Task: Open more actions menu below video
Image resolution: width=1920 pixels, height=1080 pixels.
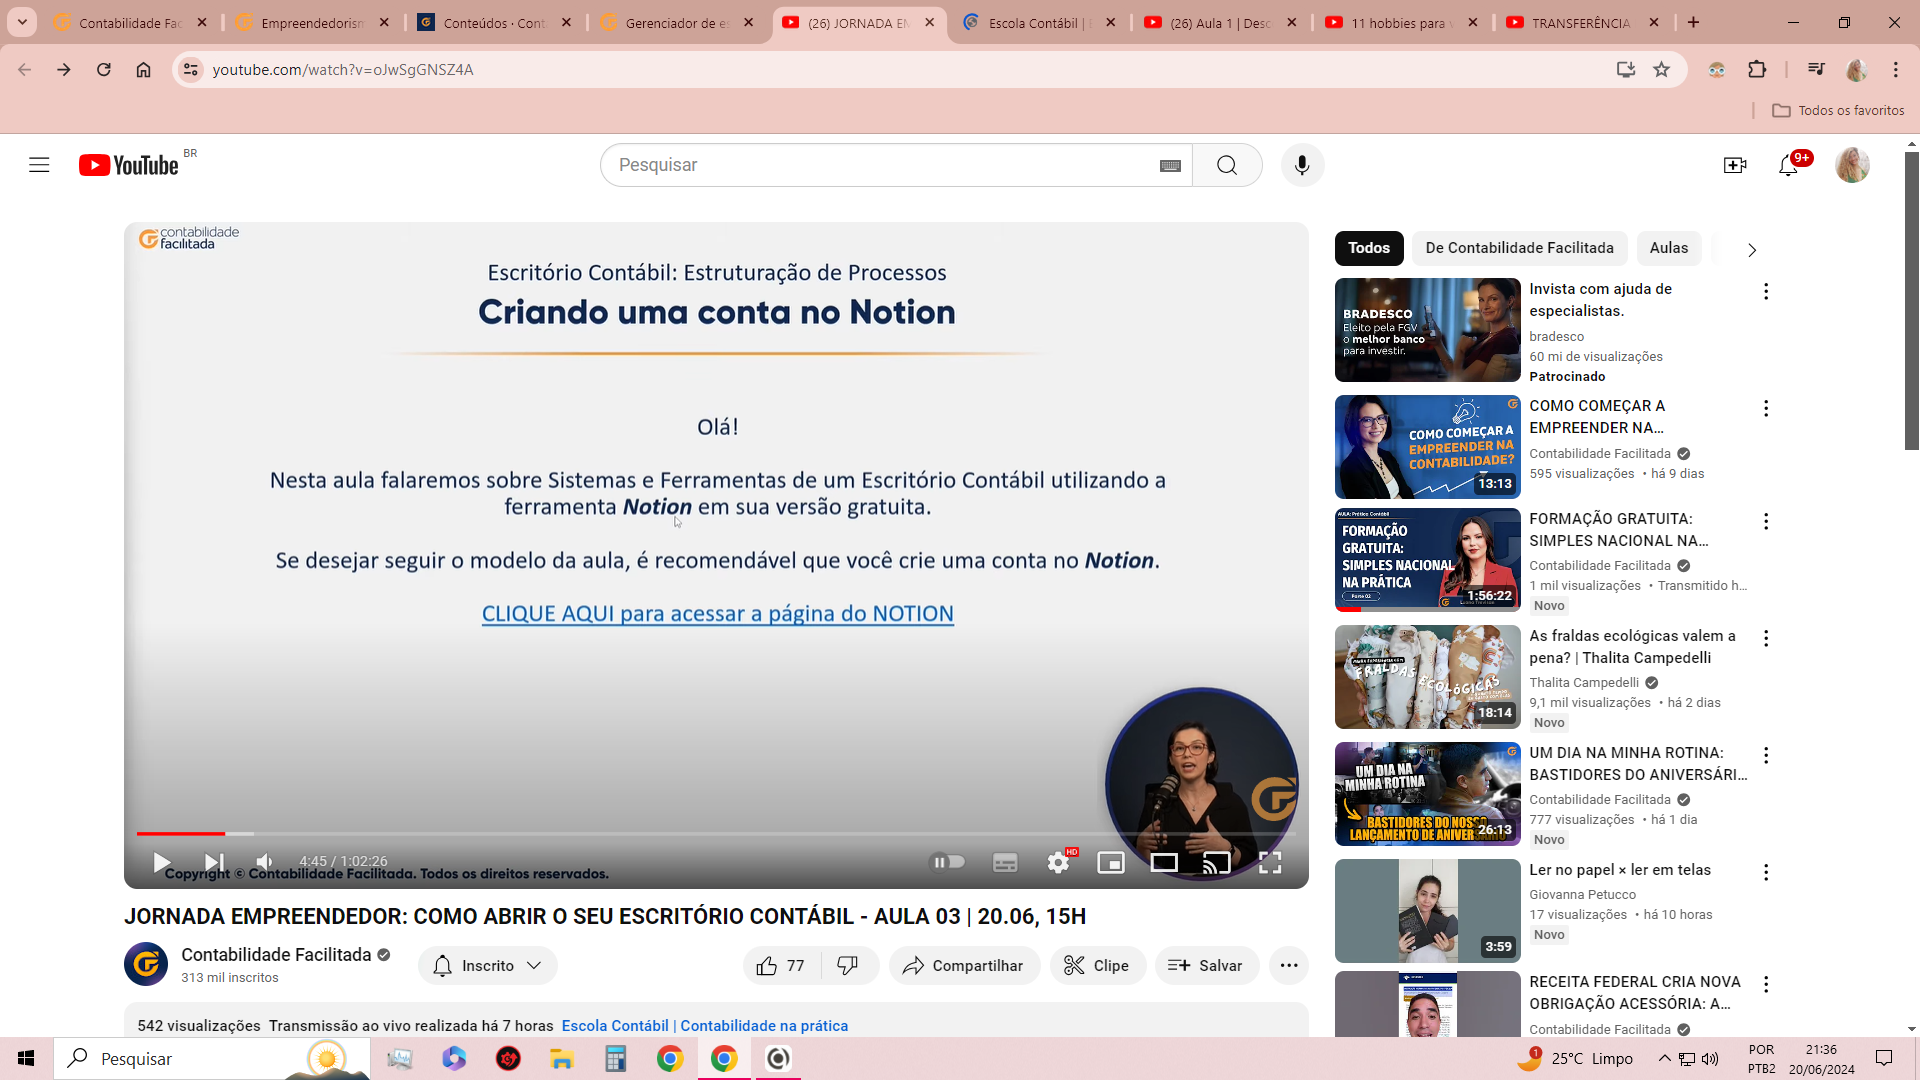Action: pos(1289,966)
